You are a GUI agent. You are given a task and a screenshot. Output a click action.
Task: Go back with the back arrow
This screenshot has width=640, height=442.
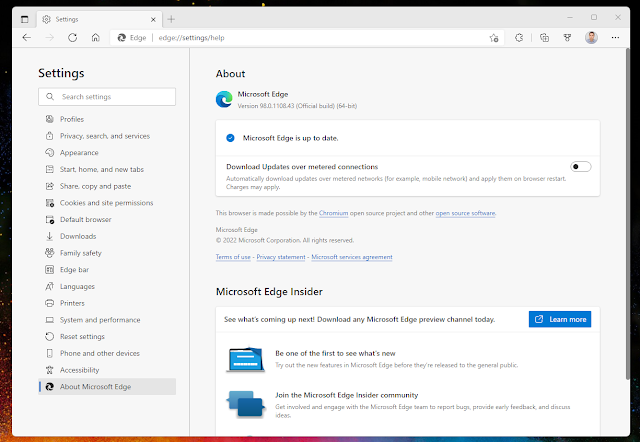pyautogui.click(x=27, y=38)
